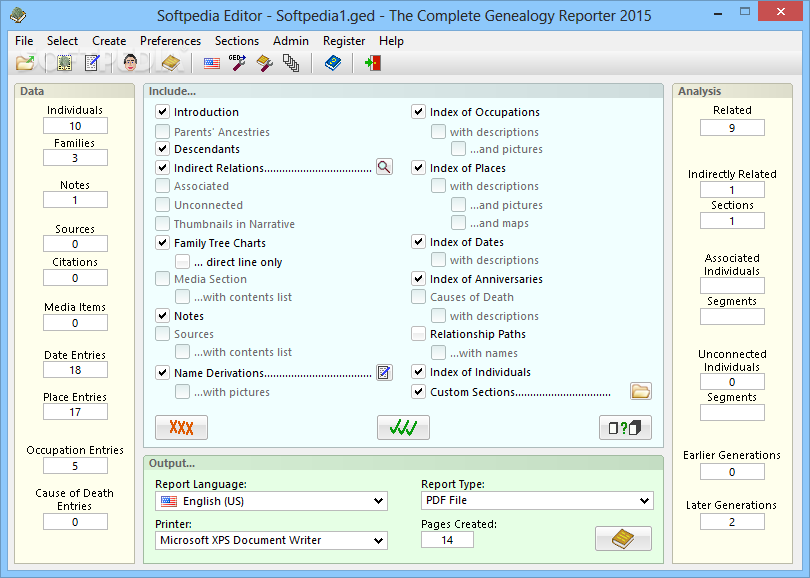Click the Earlier Generations value field
The width and height of the screenshot is (810, 578).
click(x=732, y=472)
